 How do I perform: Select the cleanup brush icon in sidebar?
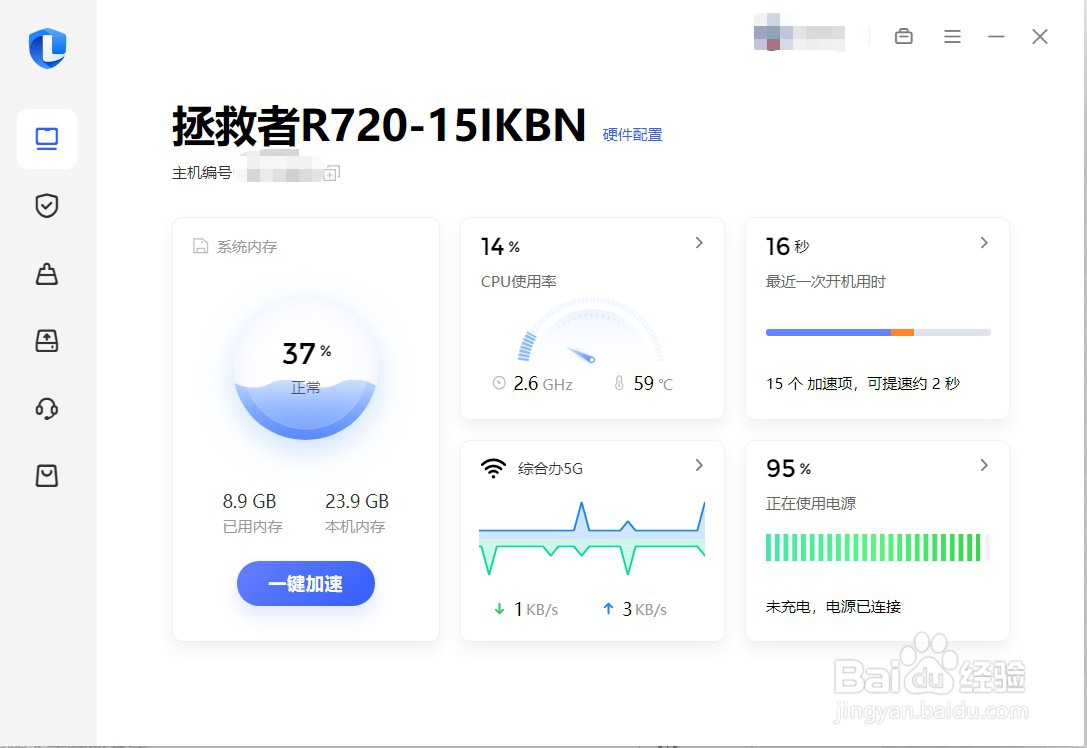click(46, 273)
